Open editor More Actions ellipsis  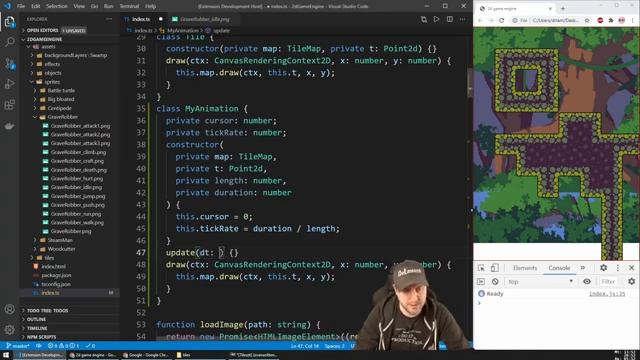pos(462,19)
